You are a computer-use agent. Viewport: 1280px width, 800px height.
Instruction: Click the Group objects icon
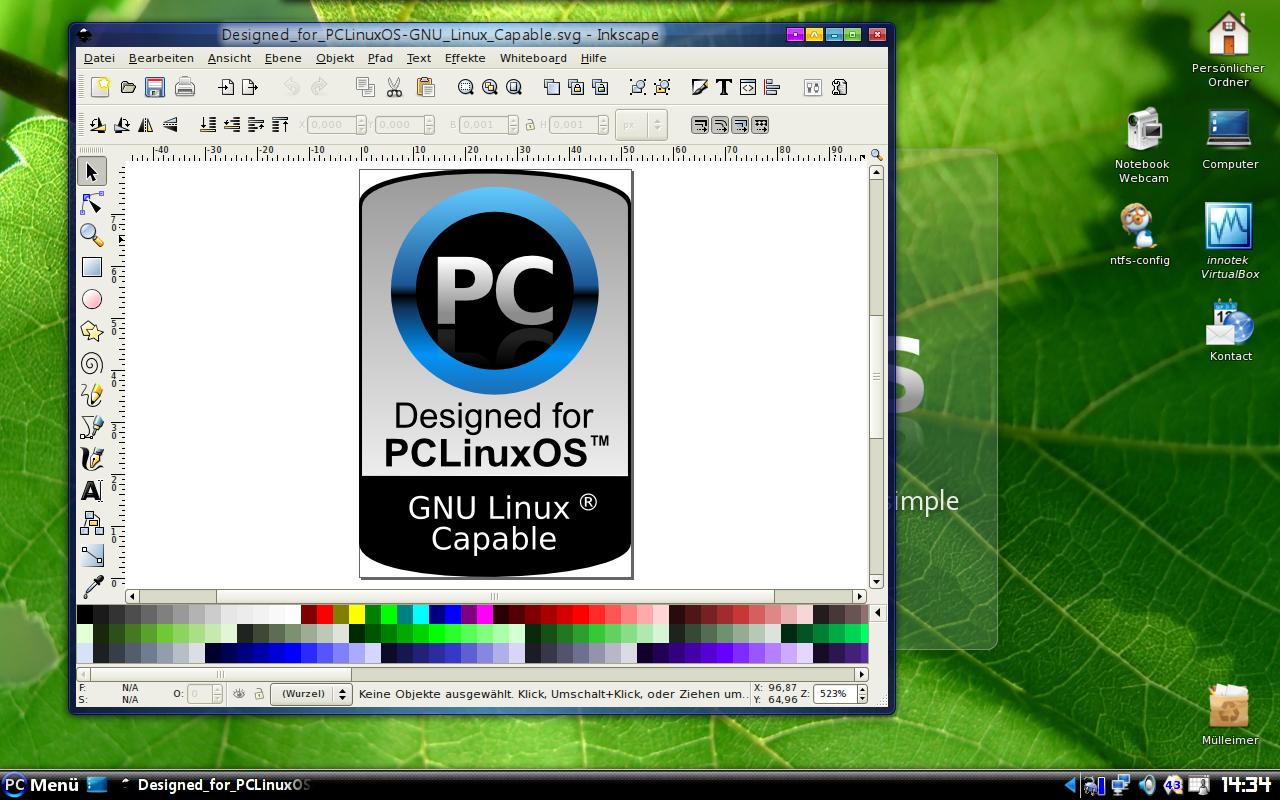pyautogui.click(x=637, y=87)
